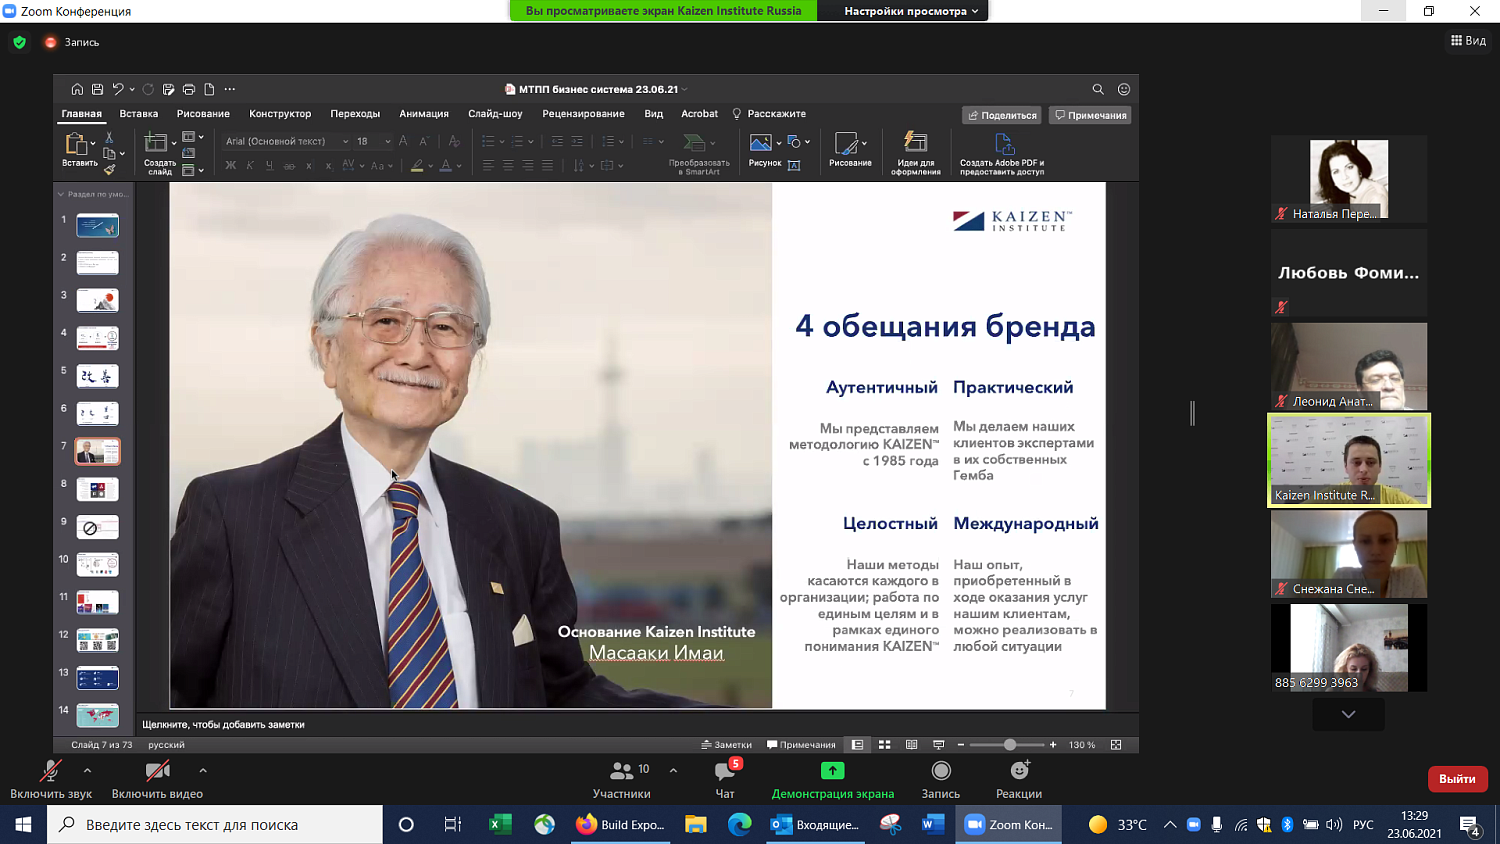Click the red Выйти leave button
Screen dimensions: 1500x844
point(1458,779)
